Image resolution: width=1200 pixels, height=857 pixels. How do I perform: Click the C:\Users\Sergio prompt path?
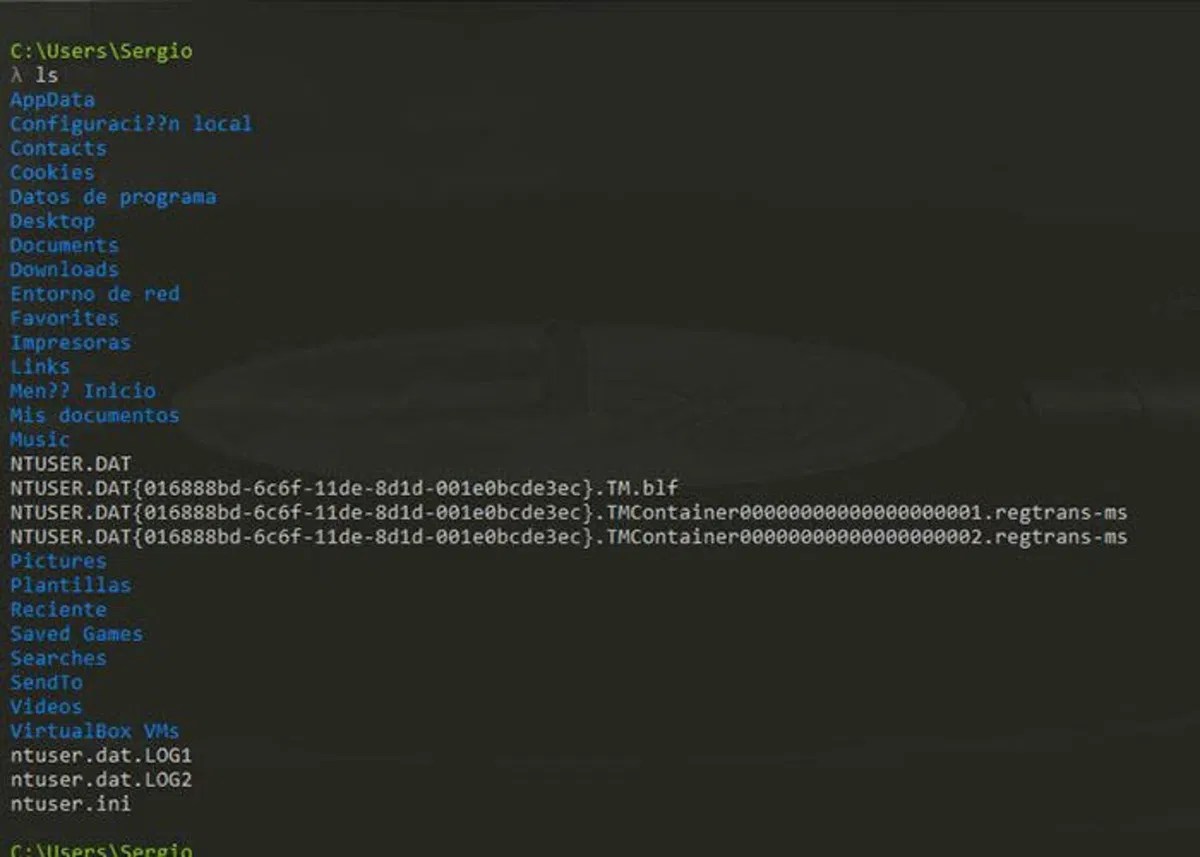tap(100, 51)
